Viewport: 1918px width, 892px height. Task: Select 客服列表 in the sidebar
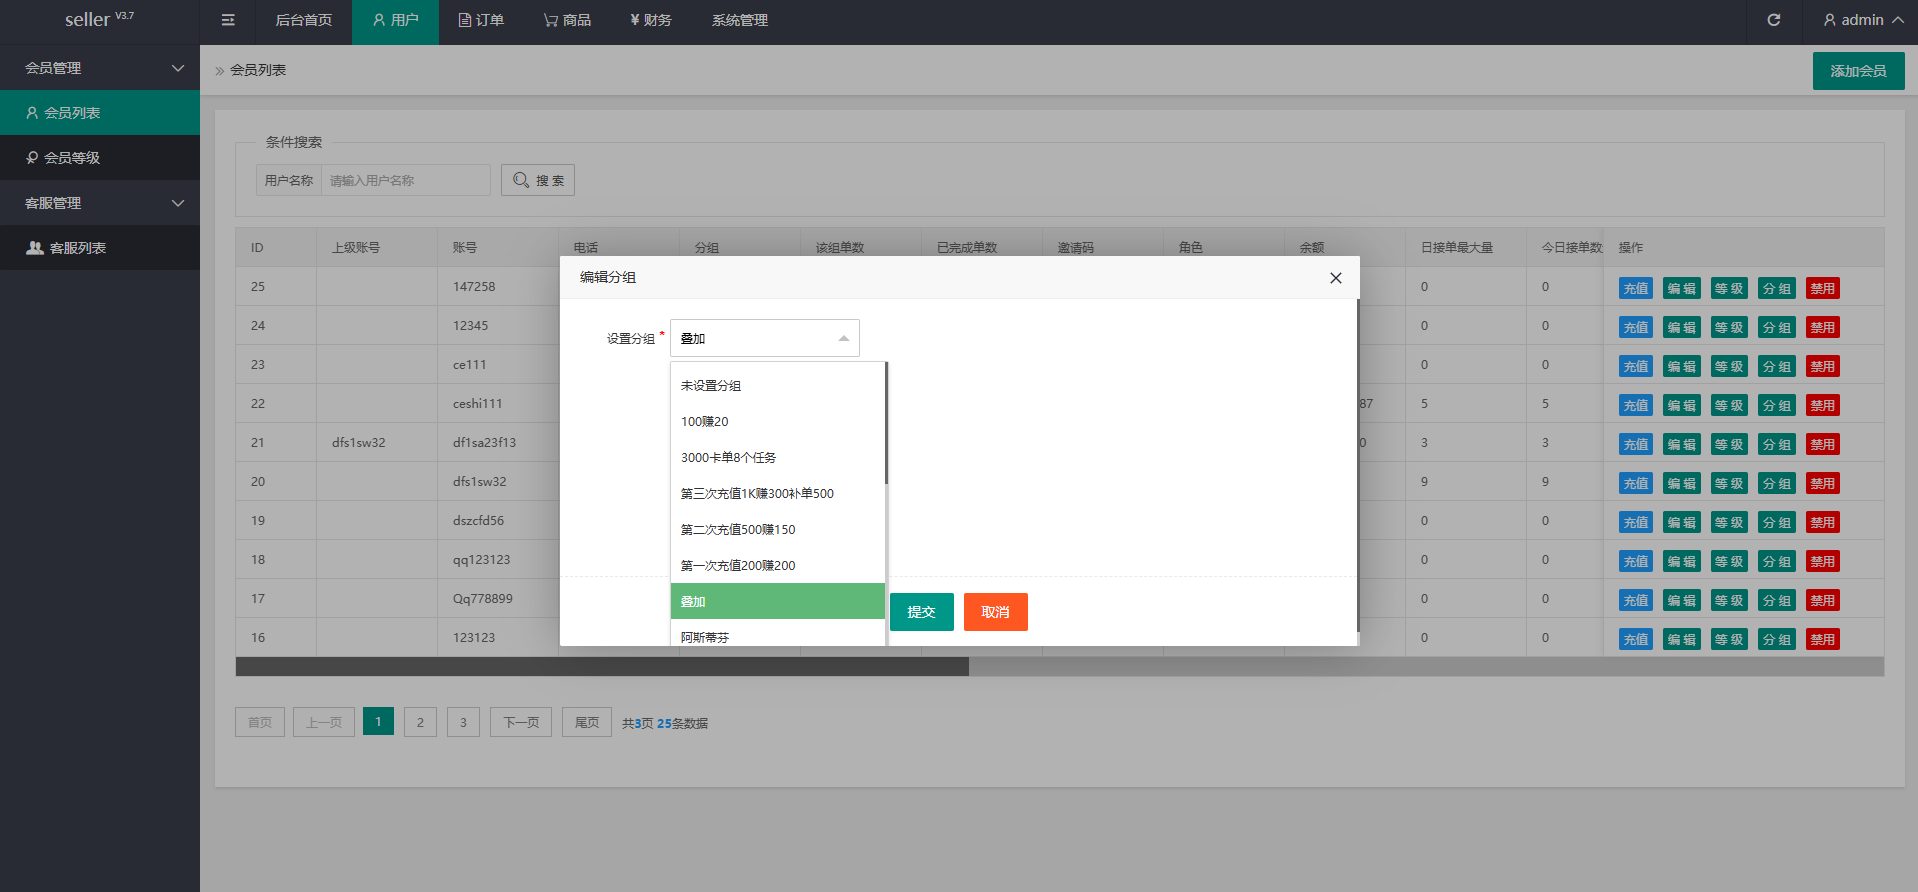100,248
